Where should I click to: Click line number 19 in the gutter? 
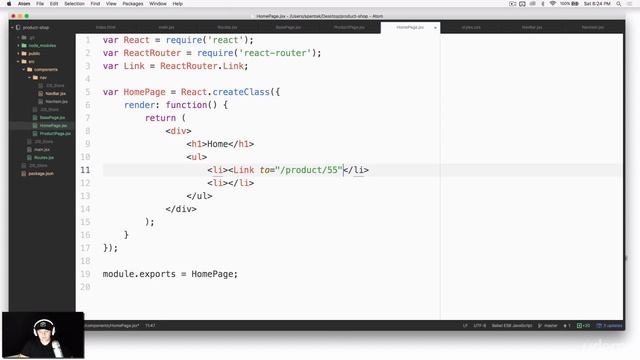tap(85, 274)
